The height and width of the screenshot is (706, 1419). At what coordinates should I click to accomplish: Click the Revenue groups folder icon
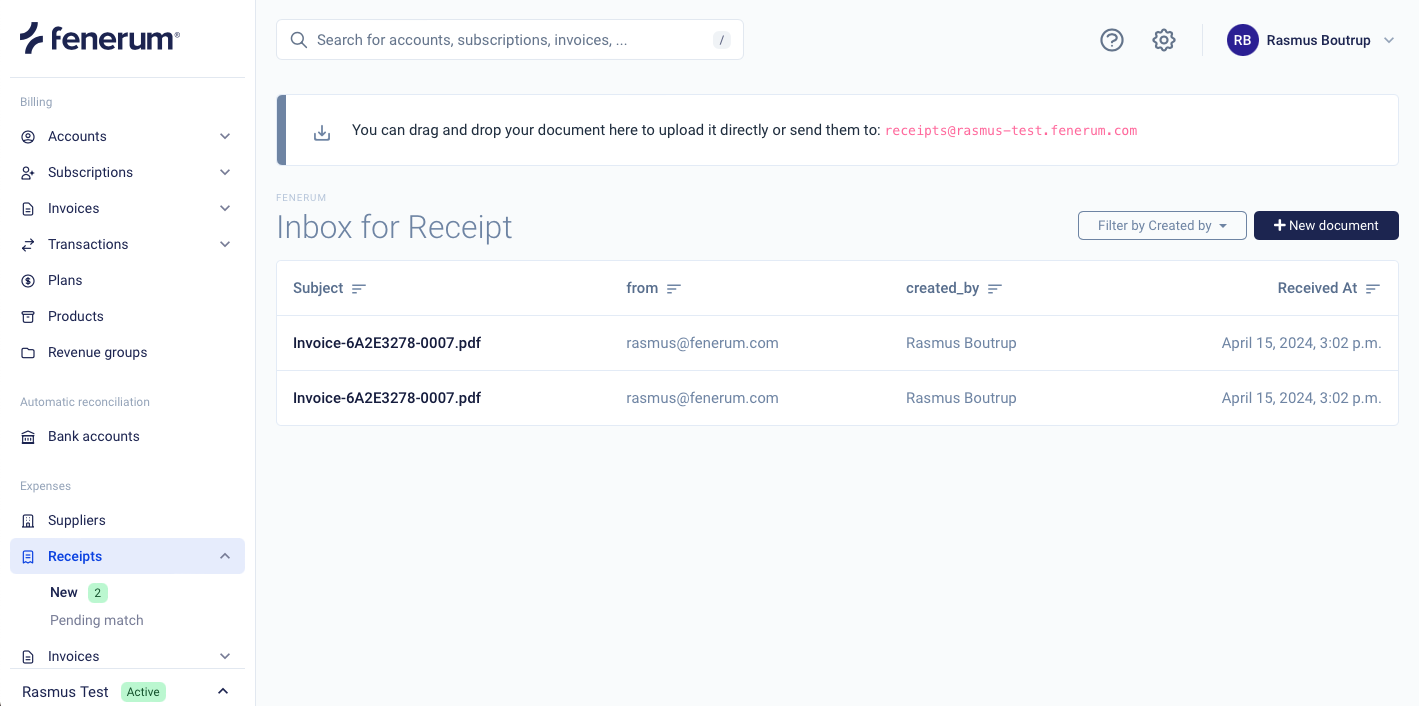(x=28, y=352)
